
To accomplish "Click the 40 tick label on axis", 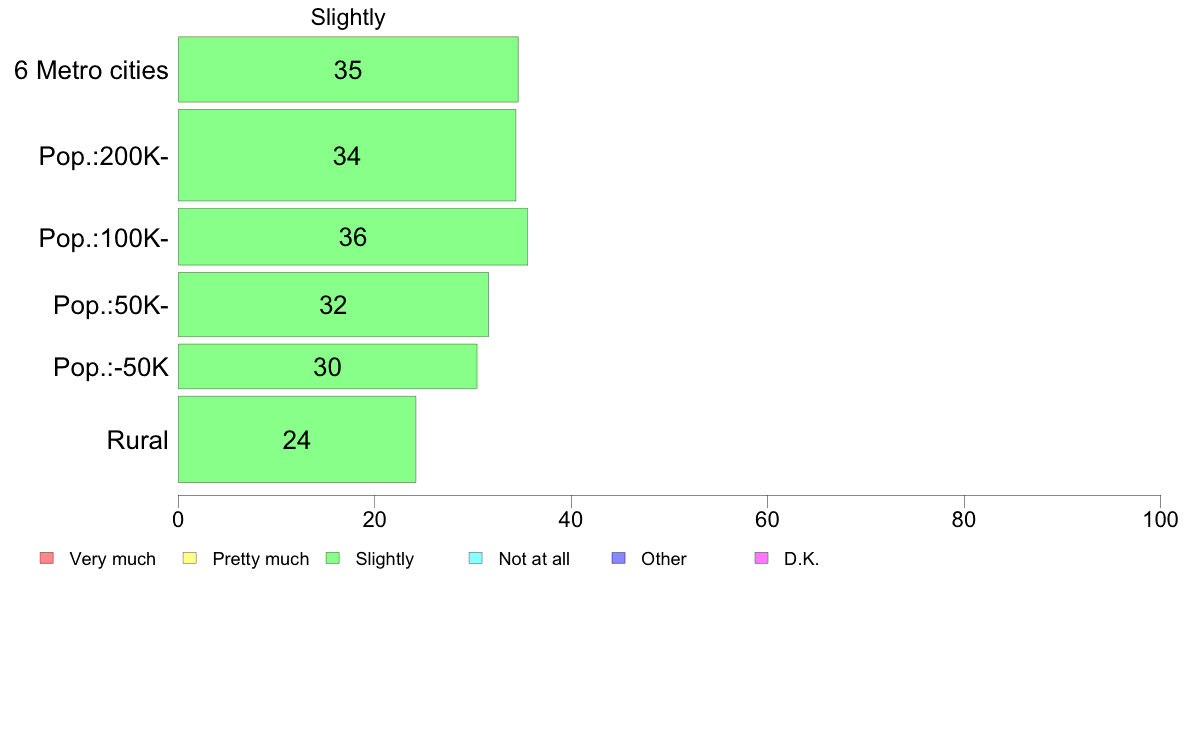I will [x=571, y=520].
